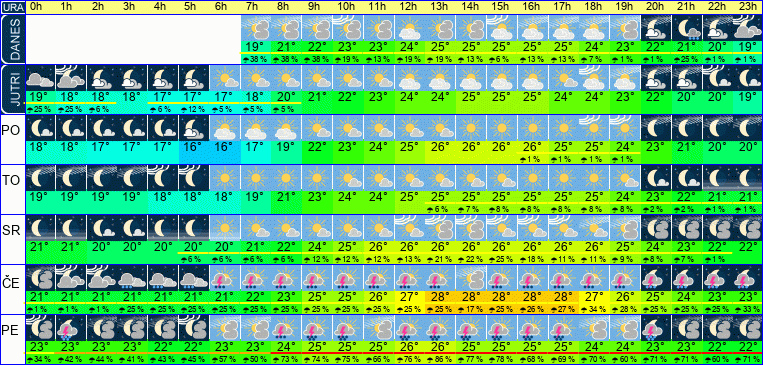Image resolution: width=763 pixels, height=365 pixels.
Task: Click the DANES 21h moon rain icon
Action: [x=686, y=28]
